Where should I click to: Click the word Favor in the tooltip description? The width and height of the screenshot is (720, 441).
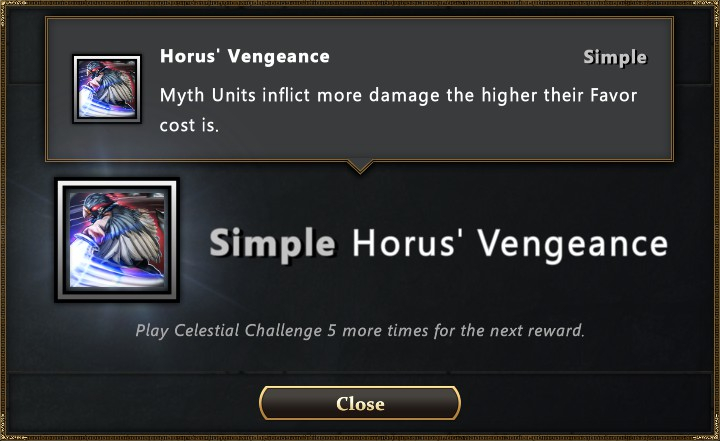613,96
